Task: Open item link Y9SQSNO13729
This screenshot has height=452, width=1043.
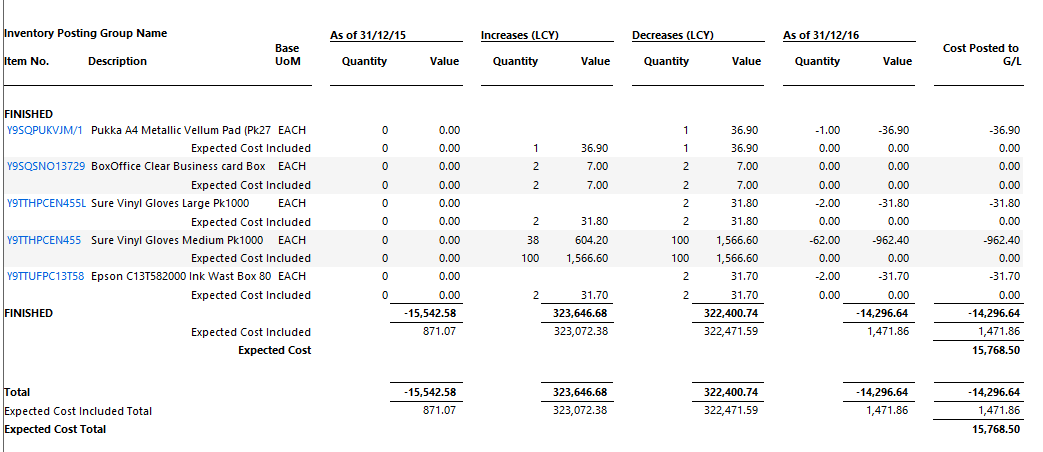Action: coord(46,166)
